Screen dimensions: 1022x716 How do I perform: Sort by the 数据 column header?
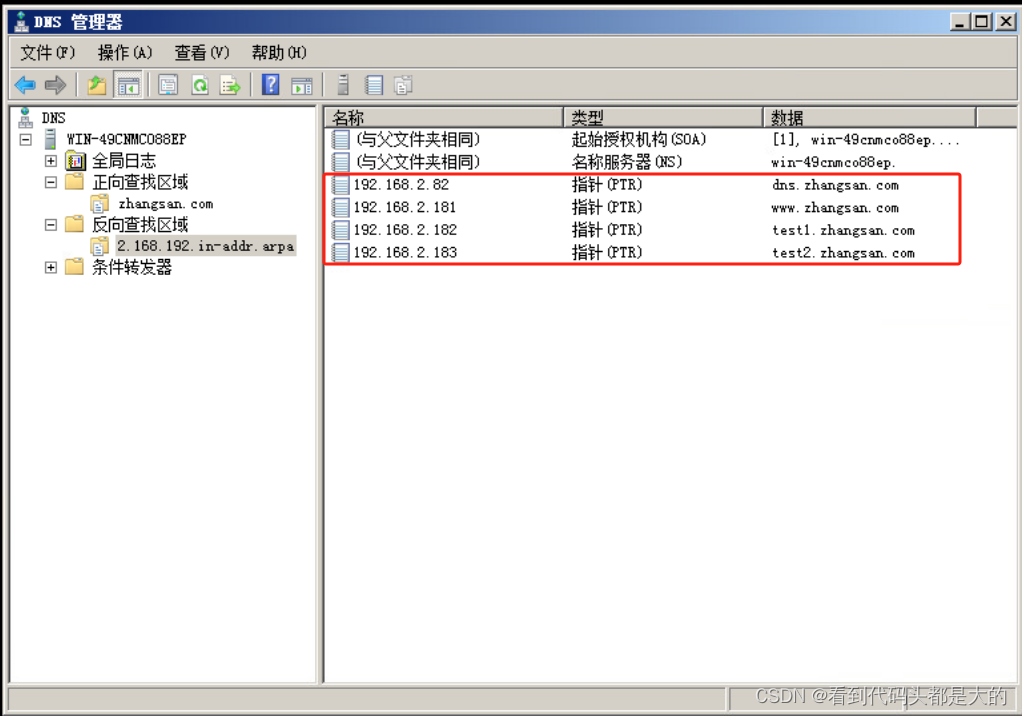[x=869, y=118]
